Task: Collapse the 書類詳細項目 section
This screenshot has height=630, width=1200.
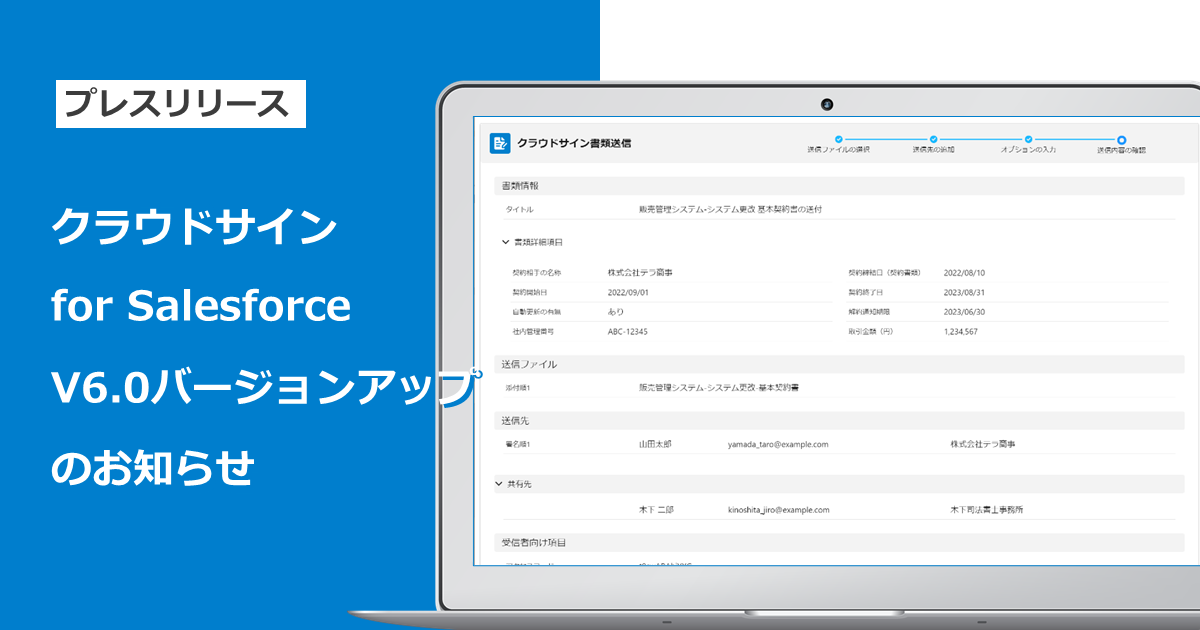Action: 505,242
